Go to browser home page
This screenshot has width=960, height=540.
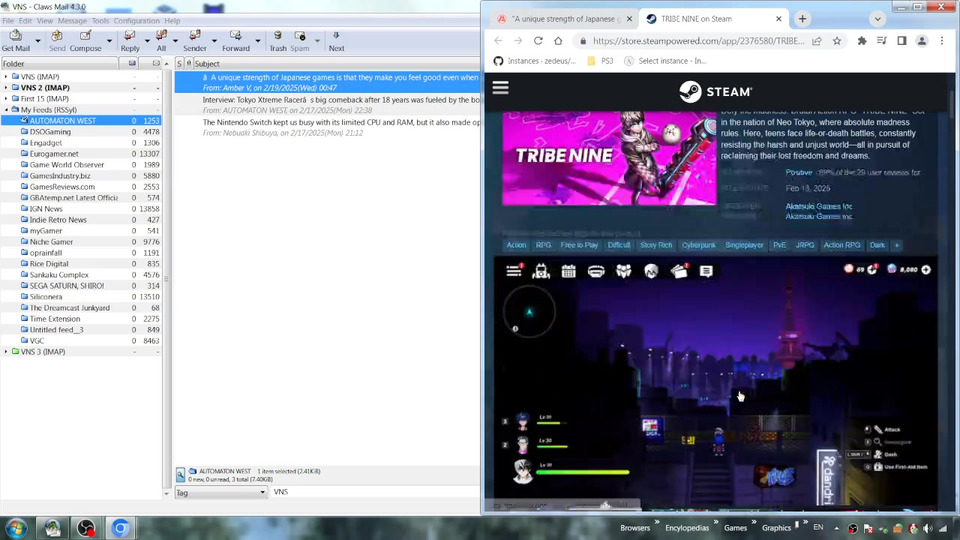[558, 41]
